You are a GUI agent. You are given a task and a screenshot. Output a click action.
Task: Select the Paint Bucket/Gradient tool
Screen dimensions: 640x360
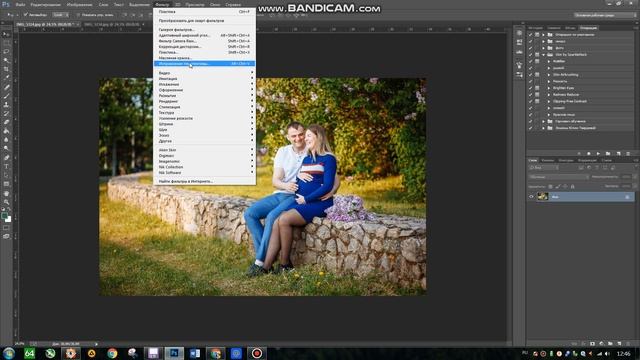(x=6, y=131)
